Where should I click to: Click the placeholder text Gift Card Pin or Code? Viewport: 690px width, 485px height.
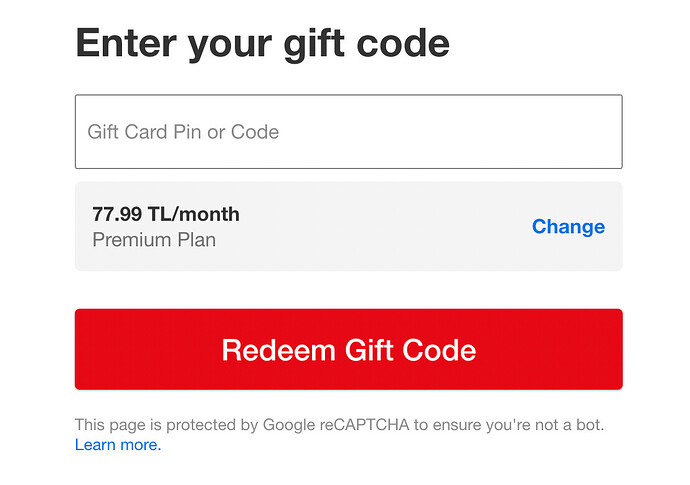click(183, 132)
